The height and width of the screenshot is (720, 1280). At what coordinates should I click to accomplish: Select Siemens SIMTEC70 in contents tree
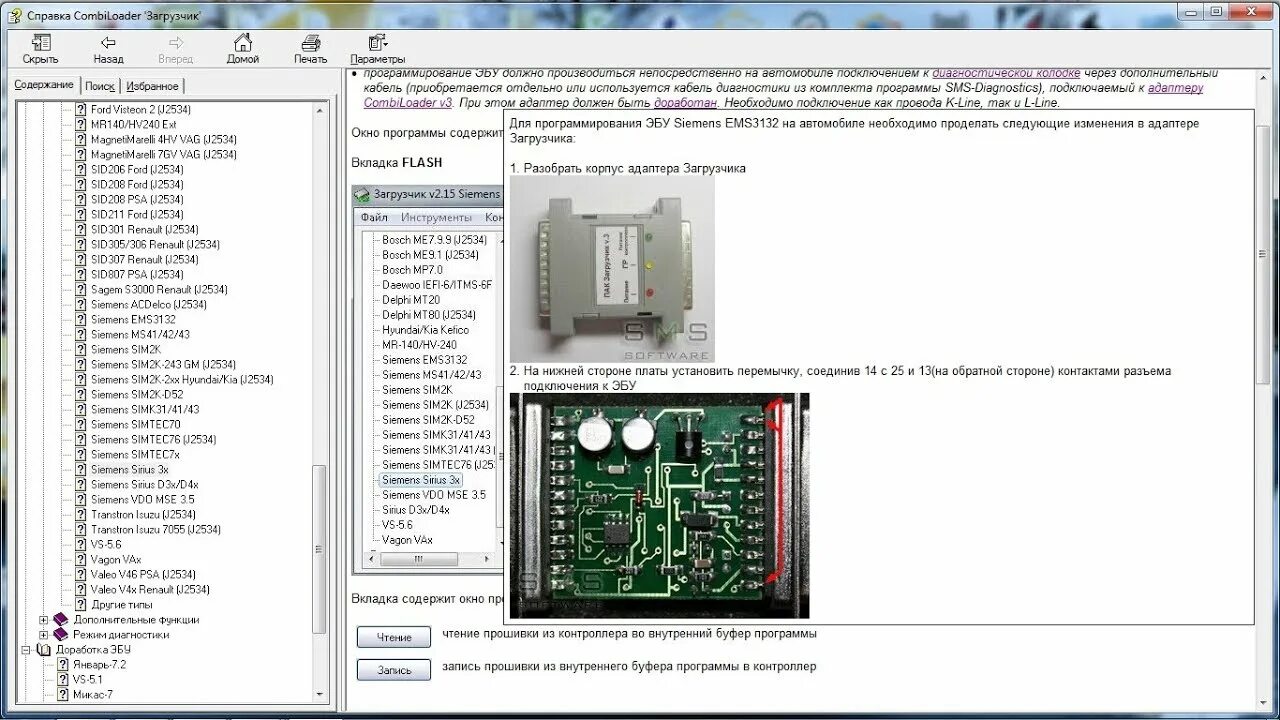pyautogui.click(x=135, y=424)
